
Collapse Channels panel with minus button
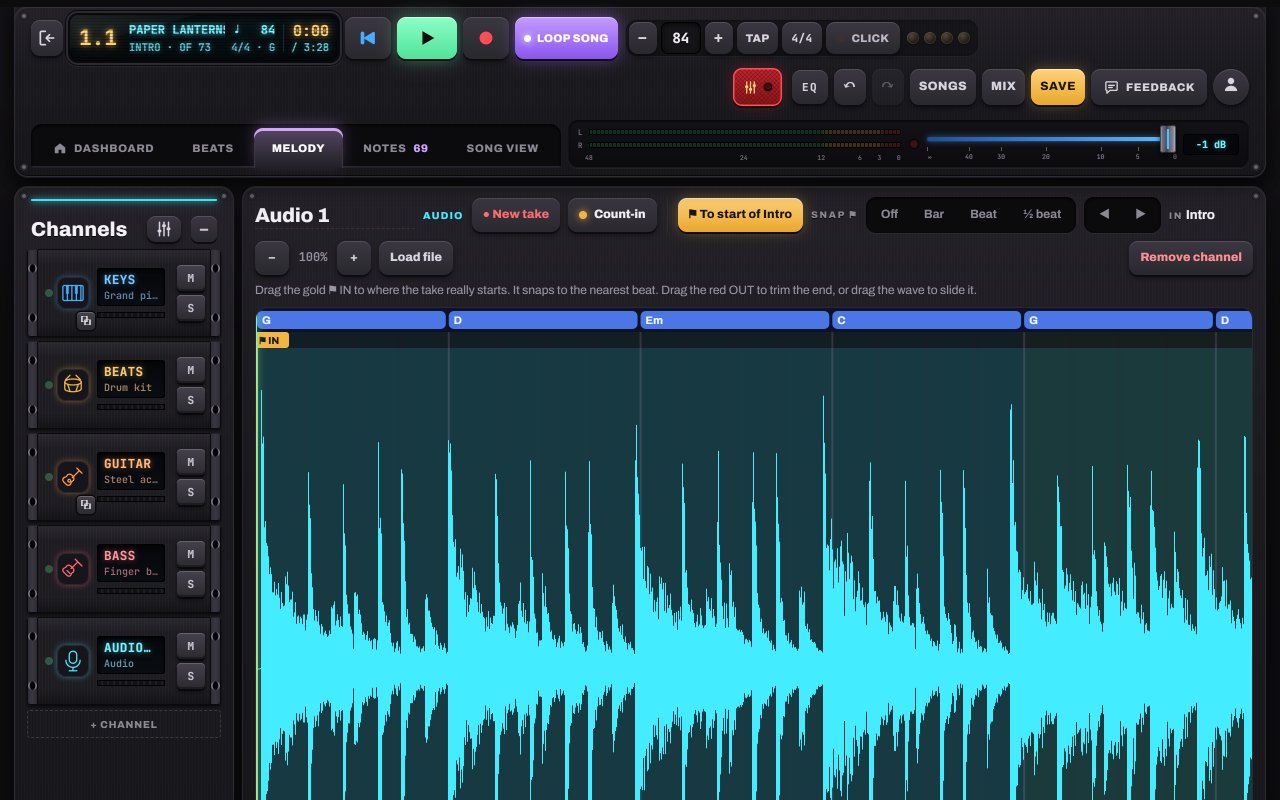pos(203,229)
